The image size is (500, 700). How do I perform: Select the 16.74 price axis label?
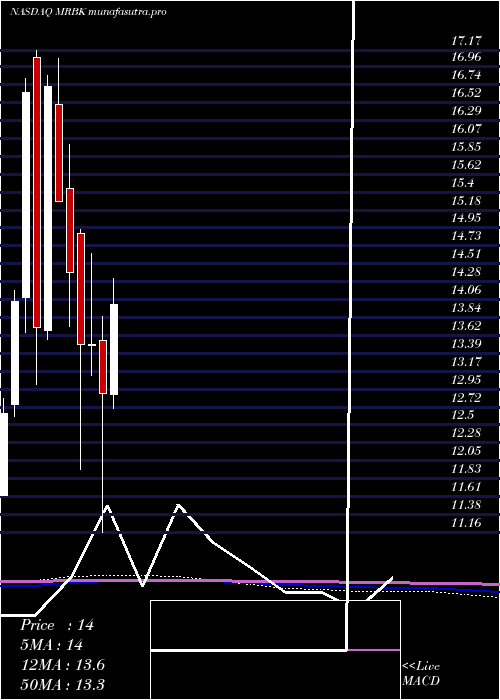(466, 75)
